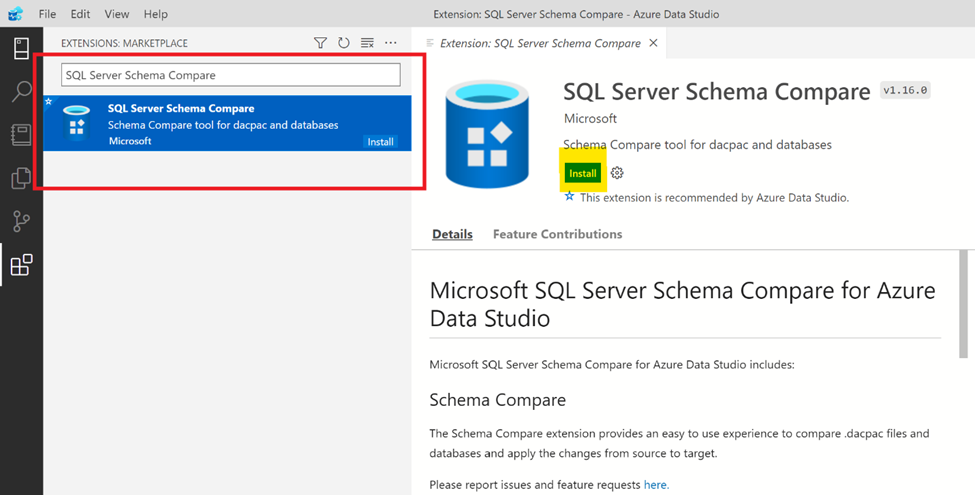Image resolution: width=975 pixels, height=495 pixels.
Task: Open the Search view in activity bar
Action: (21, 92)
